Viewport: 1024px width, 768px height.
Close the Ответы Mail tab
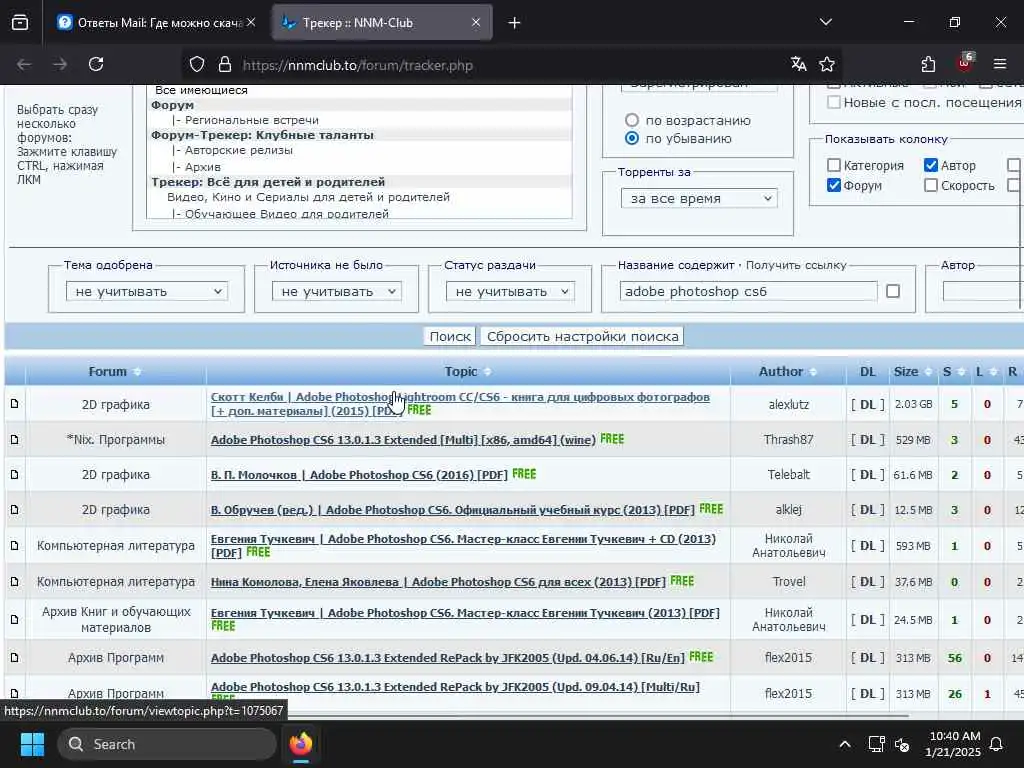pos(251,23)
